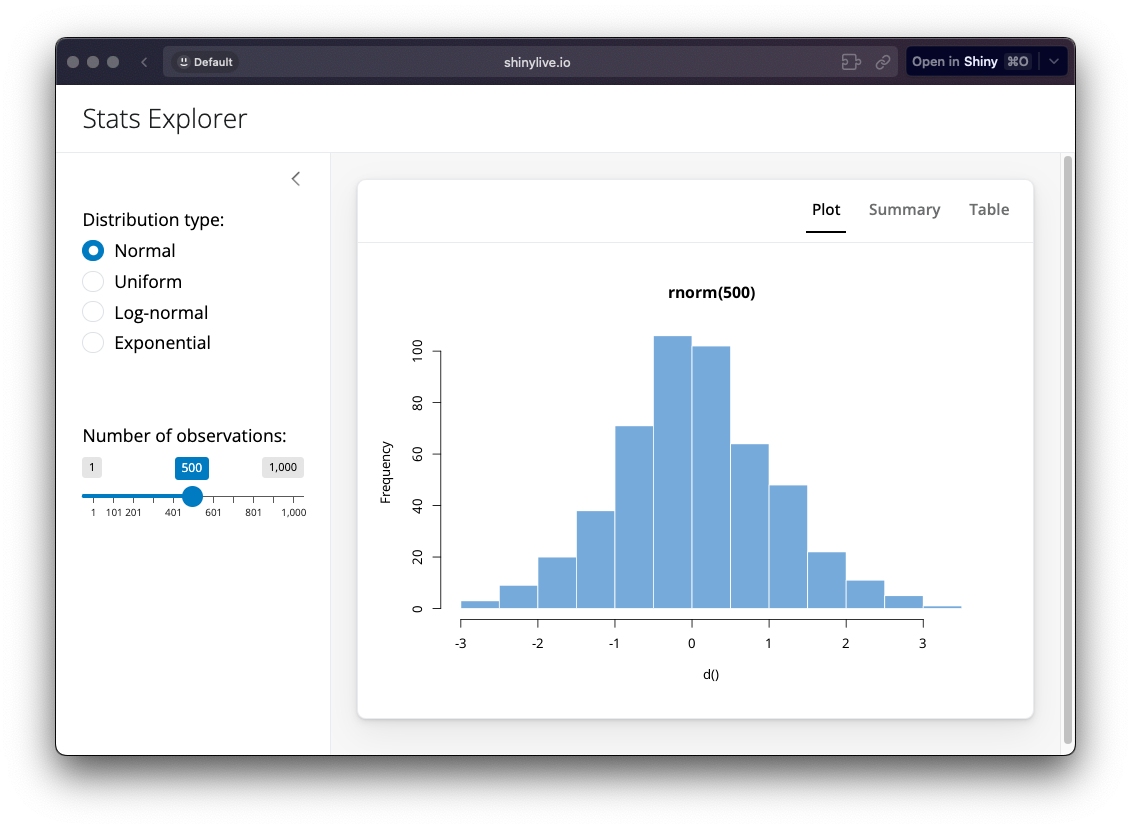
Task: Click the vertical scrollbar on the right
Action: [1067, 450]
